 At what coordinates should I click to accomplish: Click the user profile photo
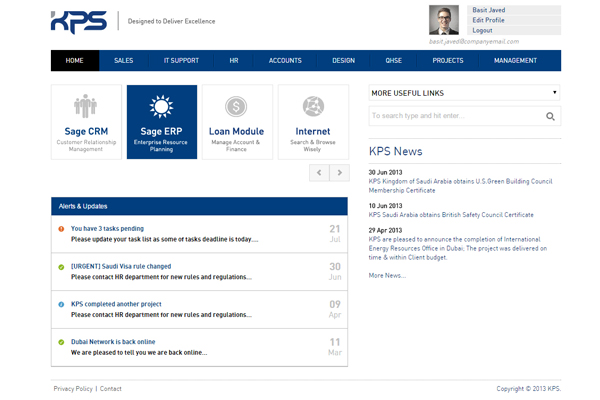pyautogui.click(x=444, y=20)
